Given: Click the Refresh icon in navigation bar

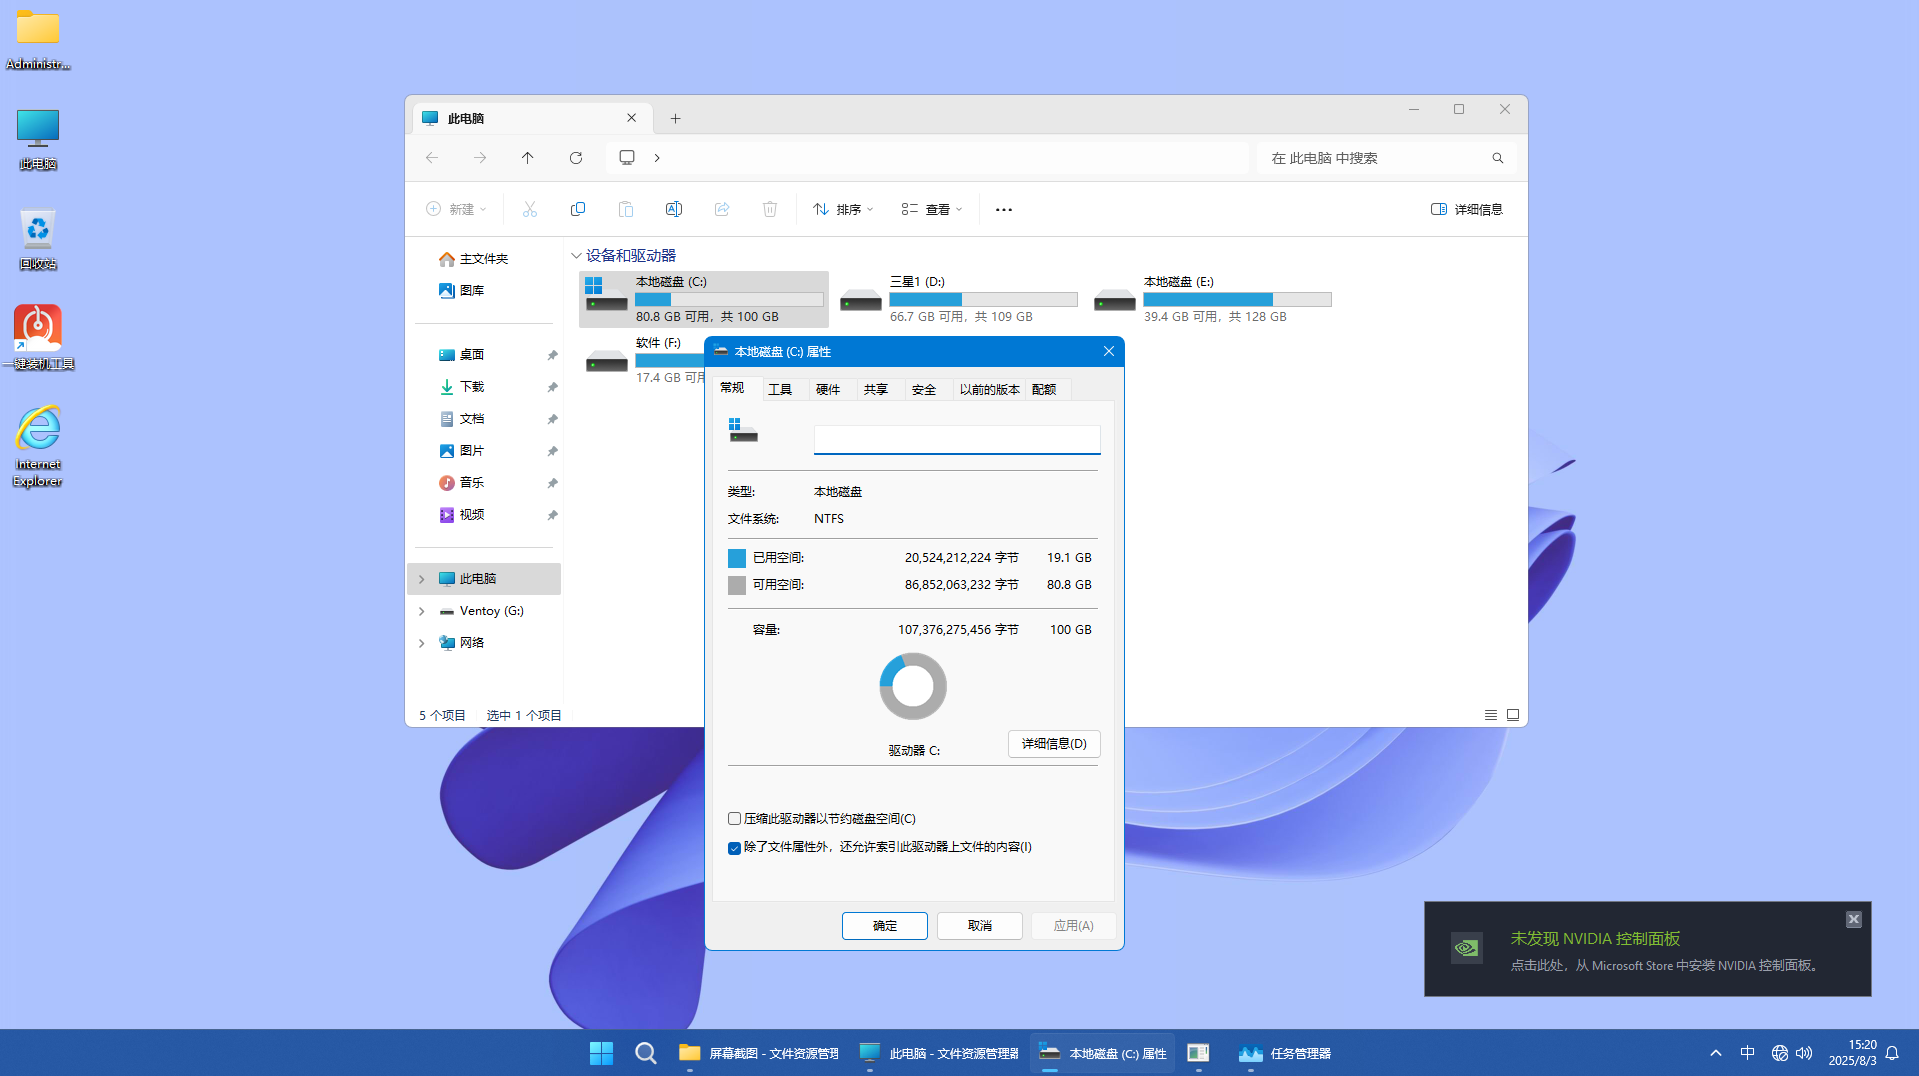Looking at the screenshot, I should (576, 158).
